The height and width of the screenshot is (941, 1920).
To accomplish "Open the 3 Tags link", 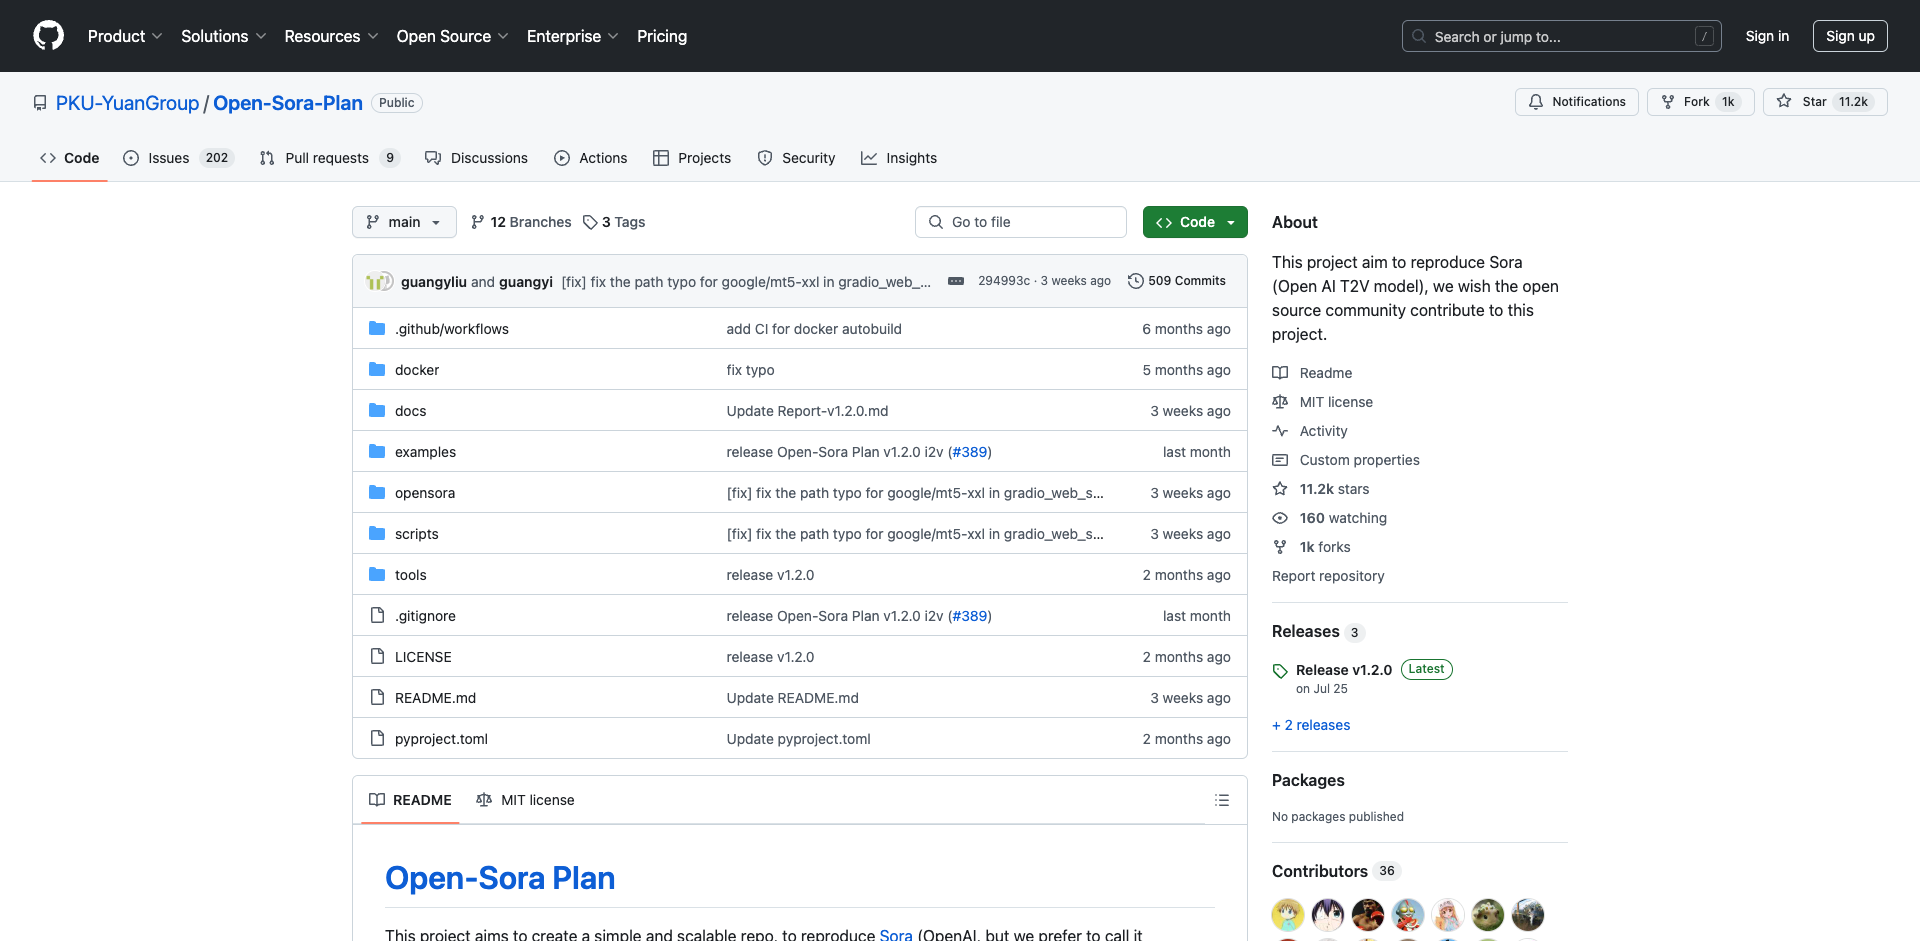I will point(614,222).
